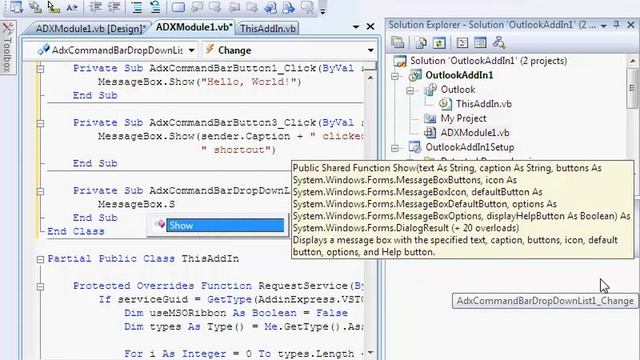
Task: Click the Display Parameter Info toolbar icon
Action: coord(35,7)
